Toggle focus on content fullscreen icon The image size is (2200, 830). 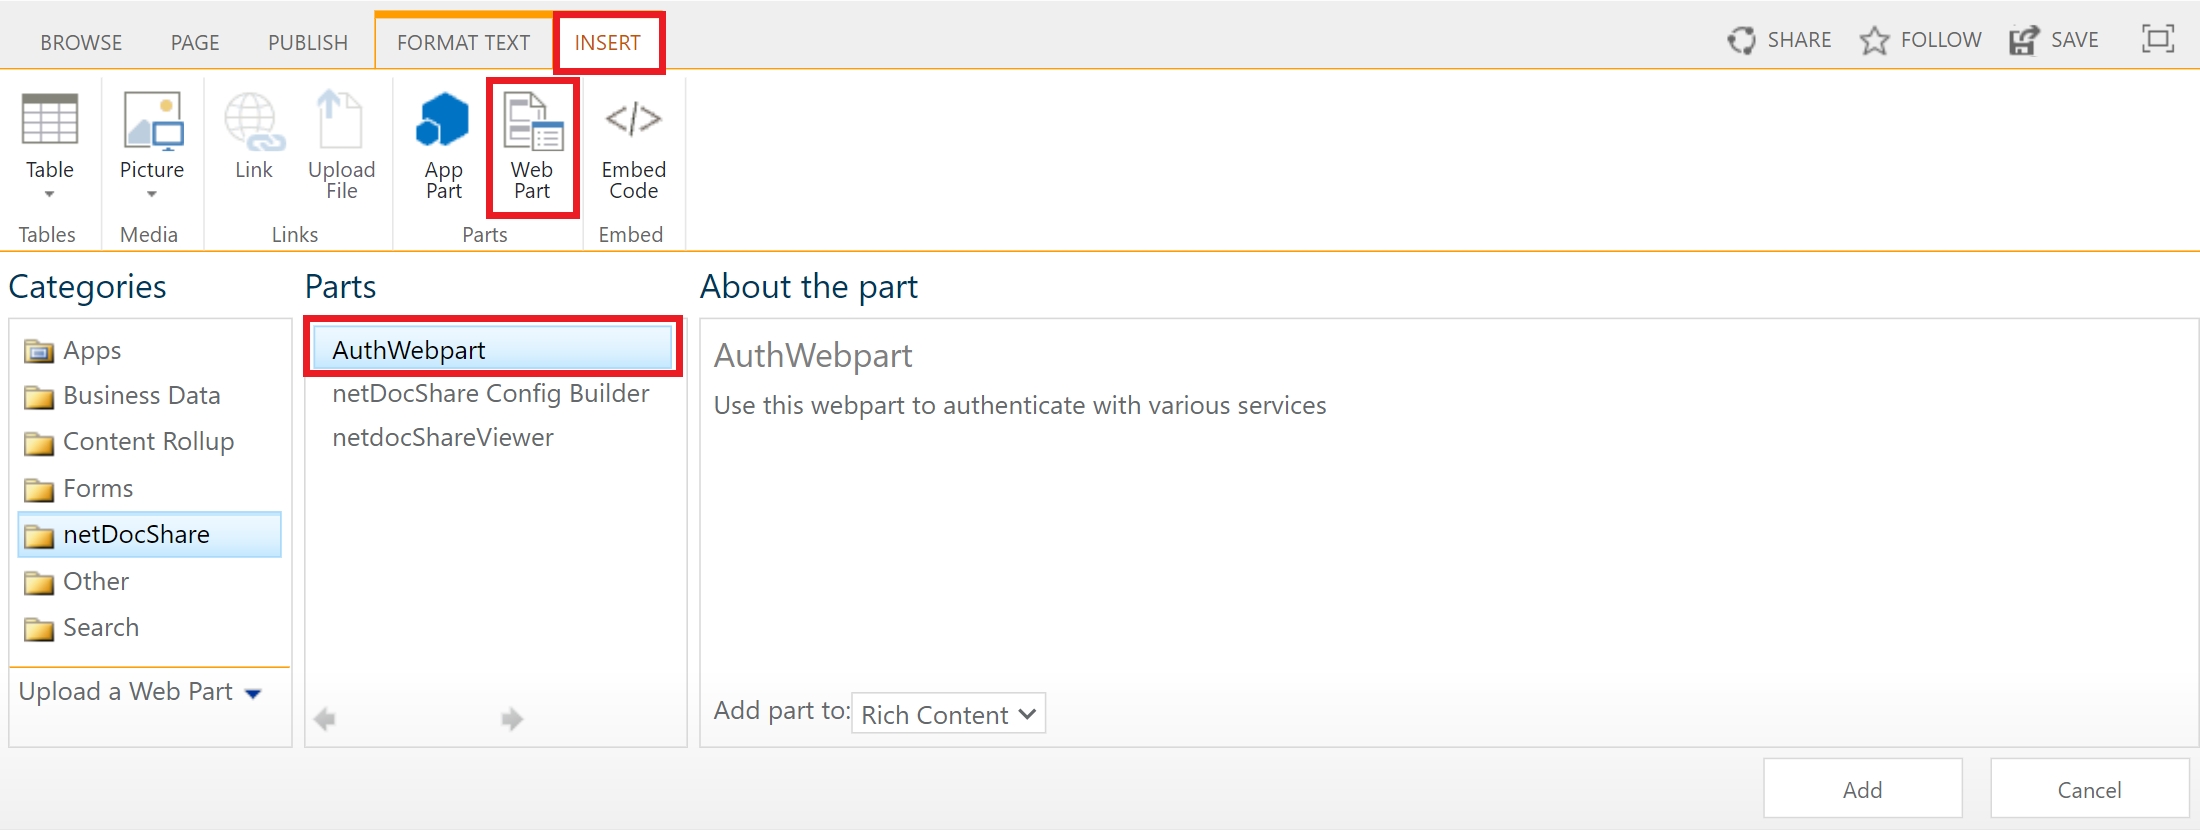(x=2157, y=39)
